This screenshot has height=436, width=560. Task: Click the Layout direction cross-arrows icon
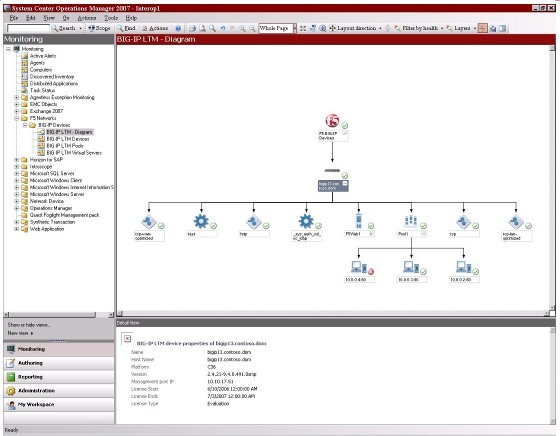pos(332,28)
